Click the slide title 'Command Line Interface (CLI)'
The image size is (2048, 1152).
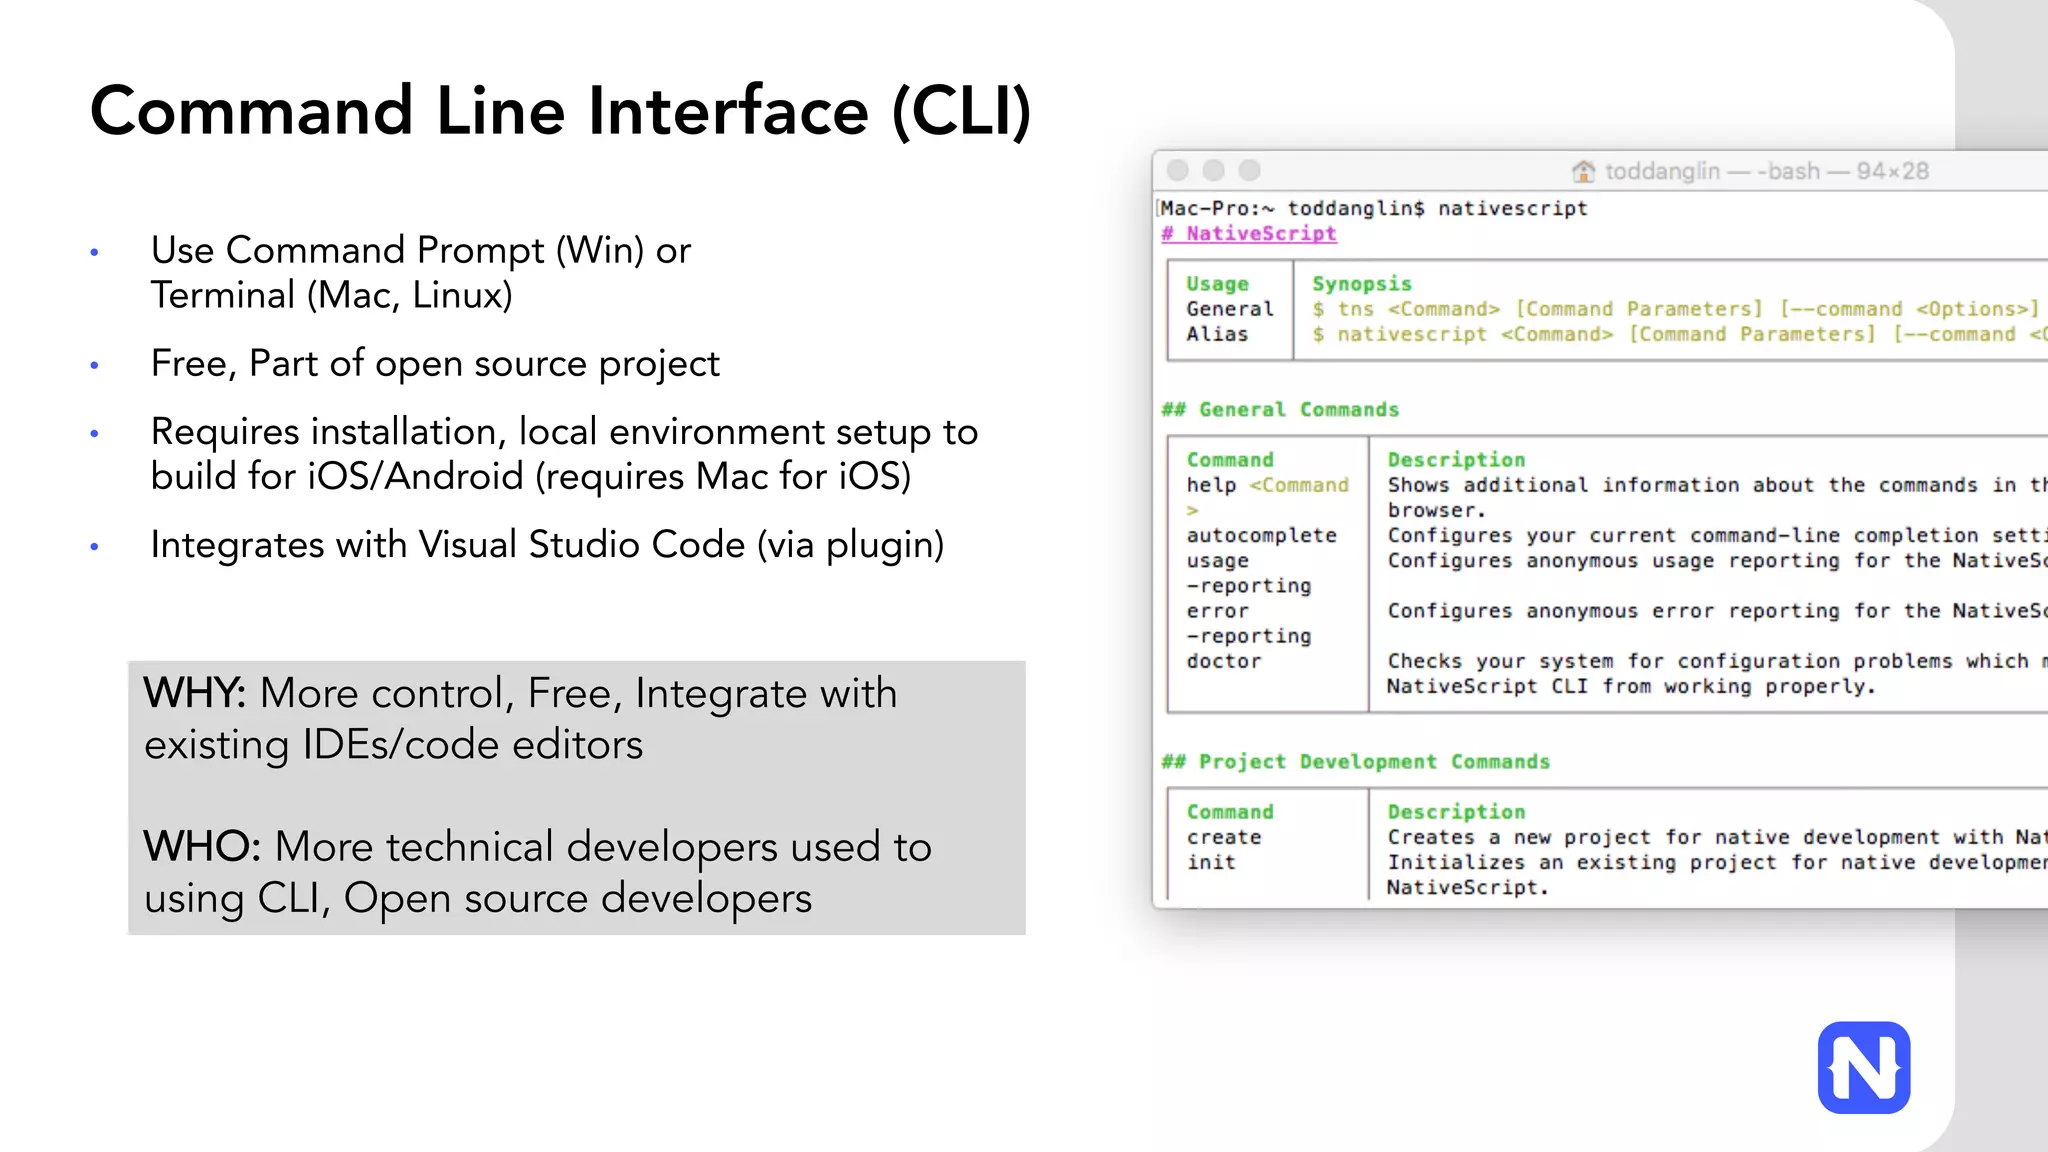[560, 111]
